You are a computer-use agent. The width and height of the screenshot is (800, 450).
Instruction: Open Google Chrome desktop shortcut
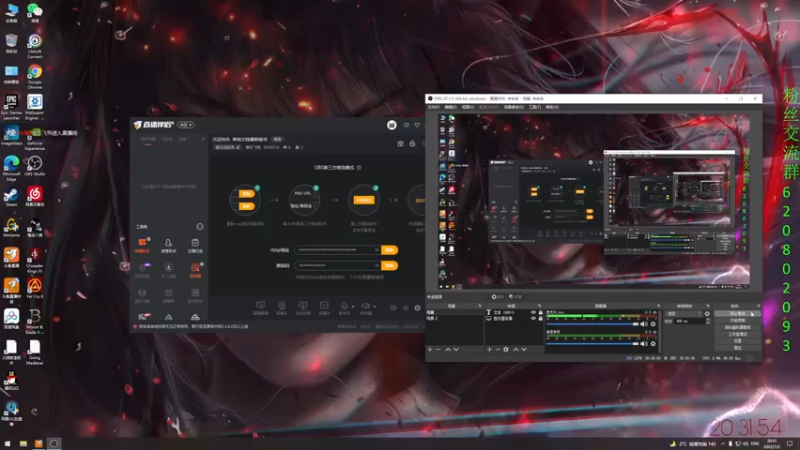pos(35,74)
